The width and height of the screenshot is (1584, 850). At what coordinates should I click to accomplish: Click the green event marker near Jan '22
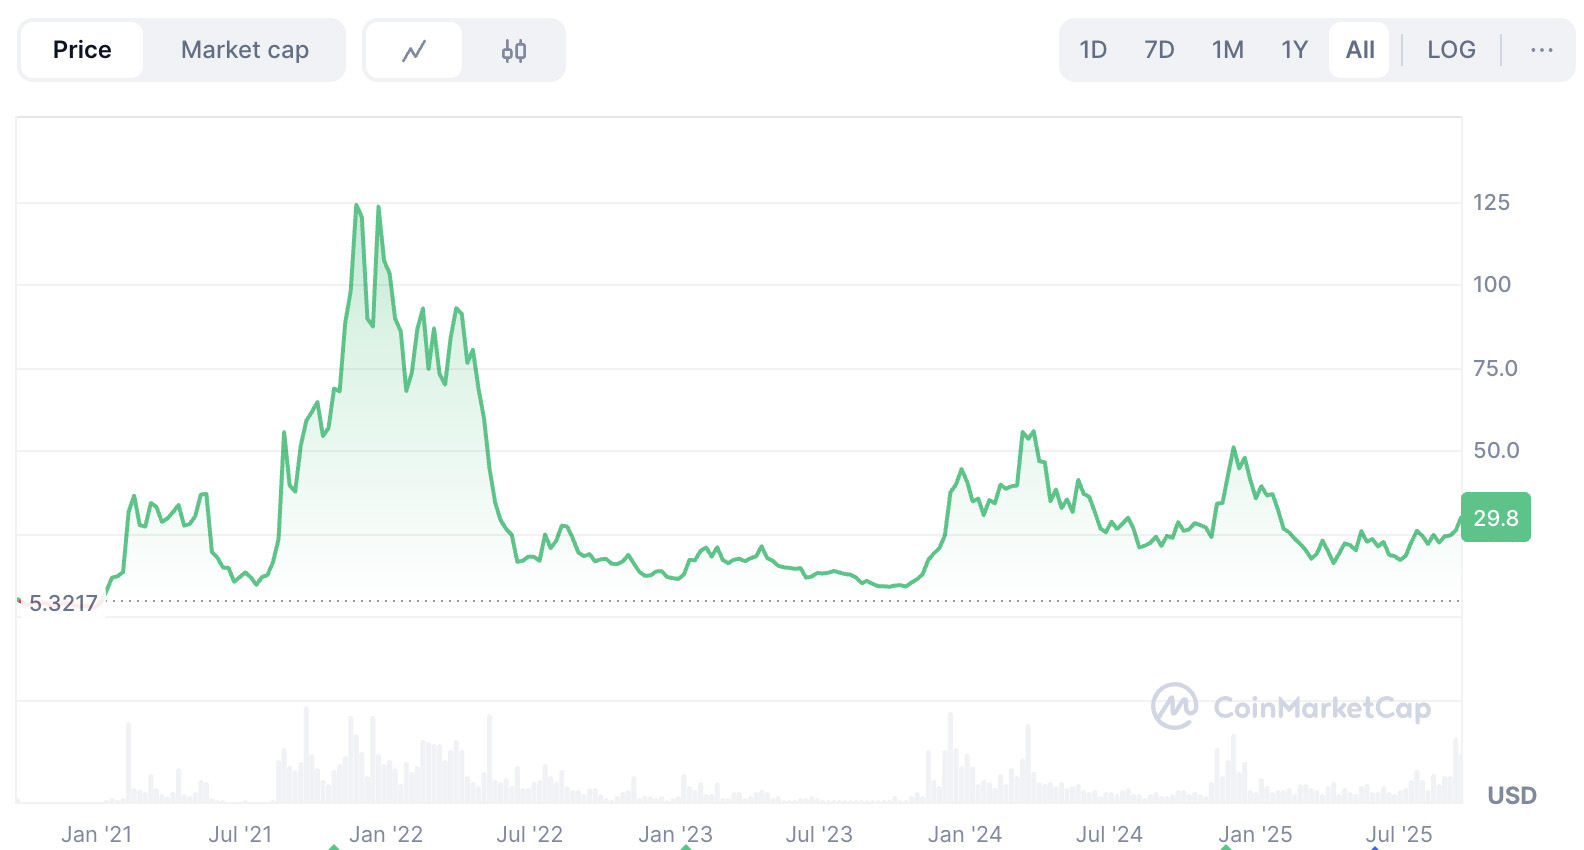pyautogui.click(x=334, y=847)
